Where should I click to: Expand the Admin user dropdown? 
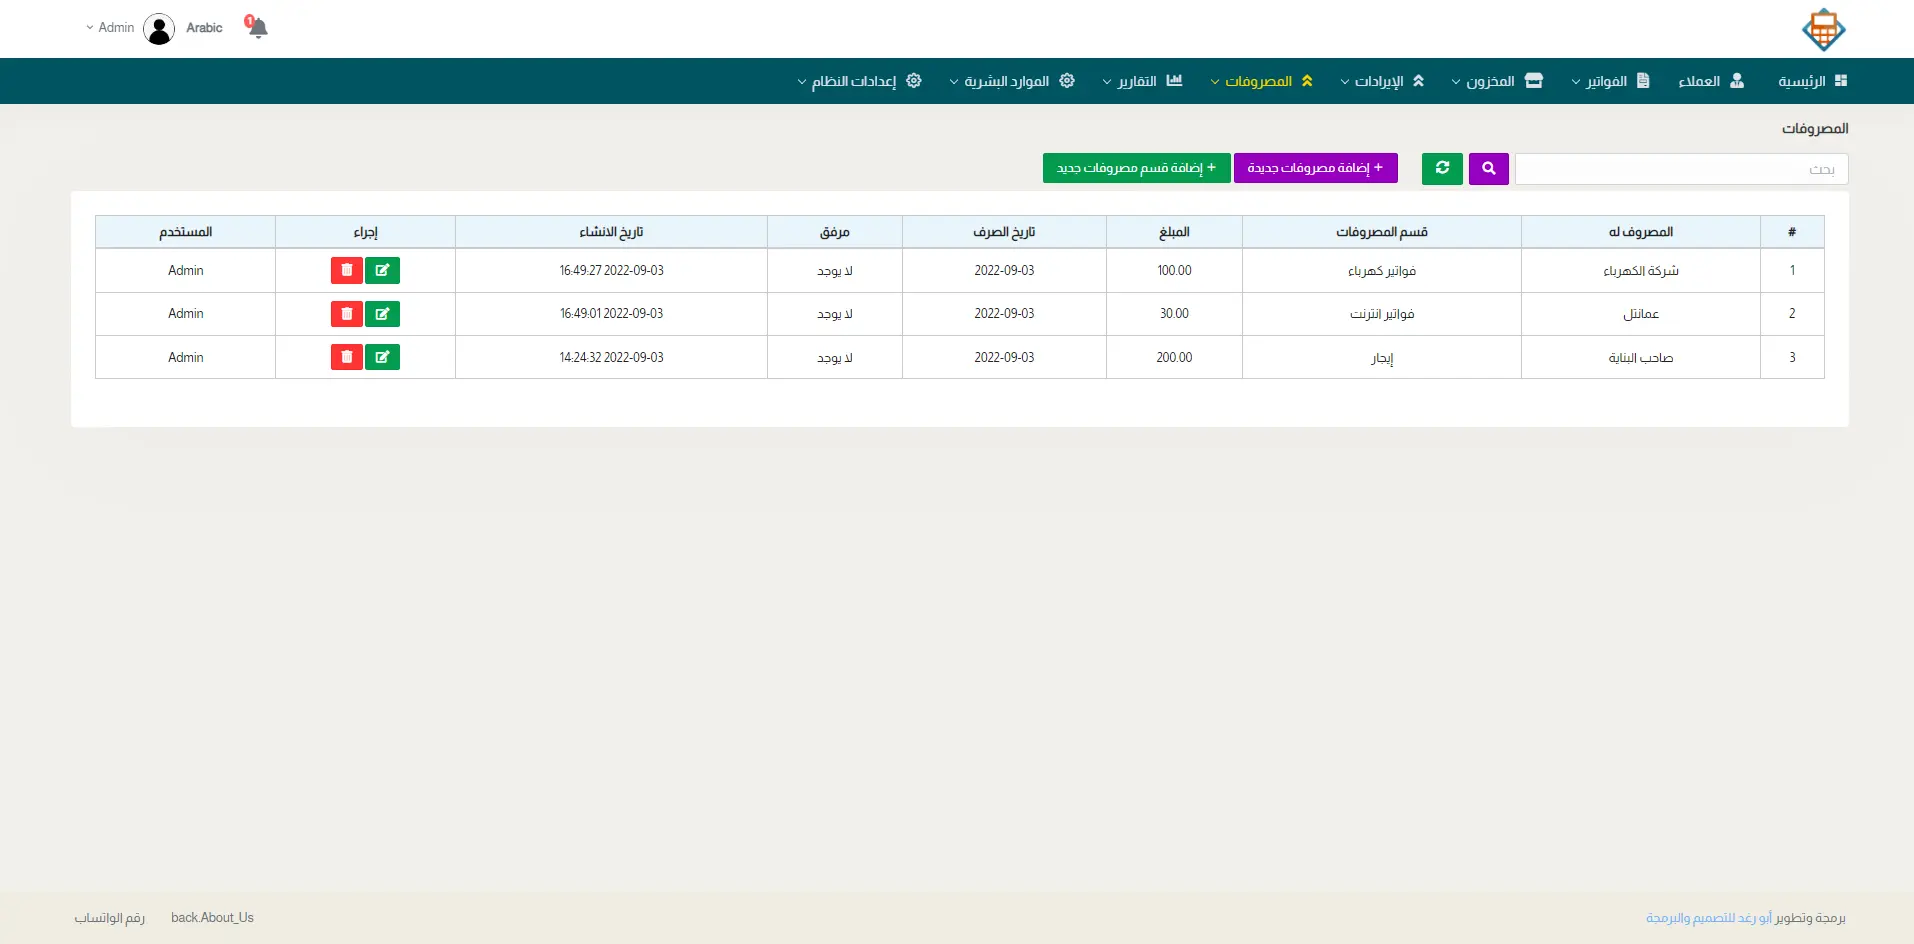(110, 28)
